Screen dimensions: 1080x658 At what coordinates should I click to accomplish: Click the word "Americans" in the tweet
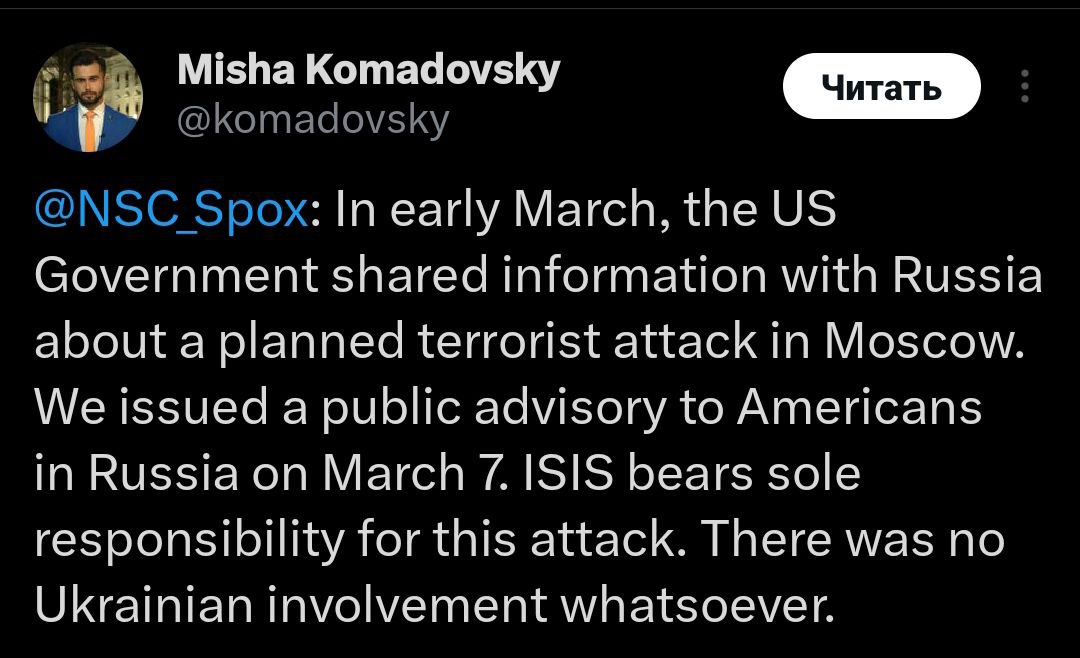(x=859, y=408)
